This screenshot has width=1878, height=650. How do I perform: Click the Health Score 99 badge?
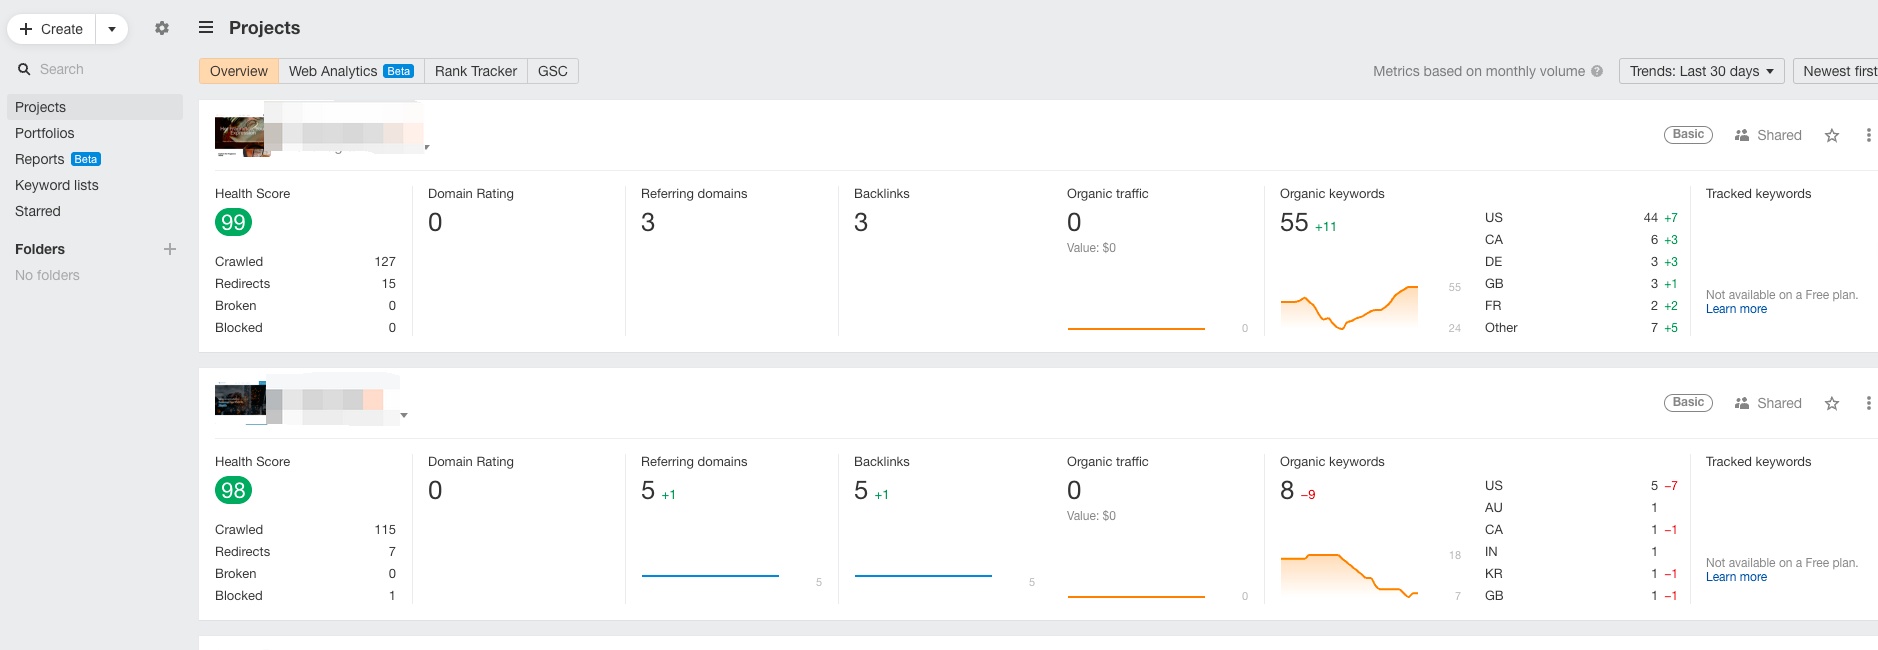233,223
